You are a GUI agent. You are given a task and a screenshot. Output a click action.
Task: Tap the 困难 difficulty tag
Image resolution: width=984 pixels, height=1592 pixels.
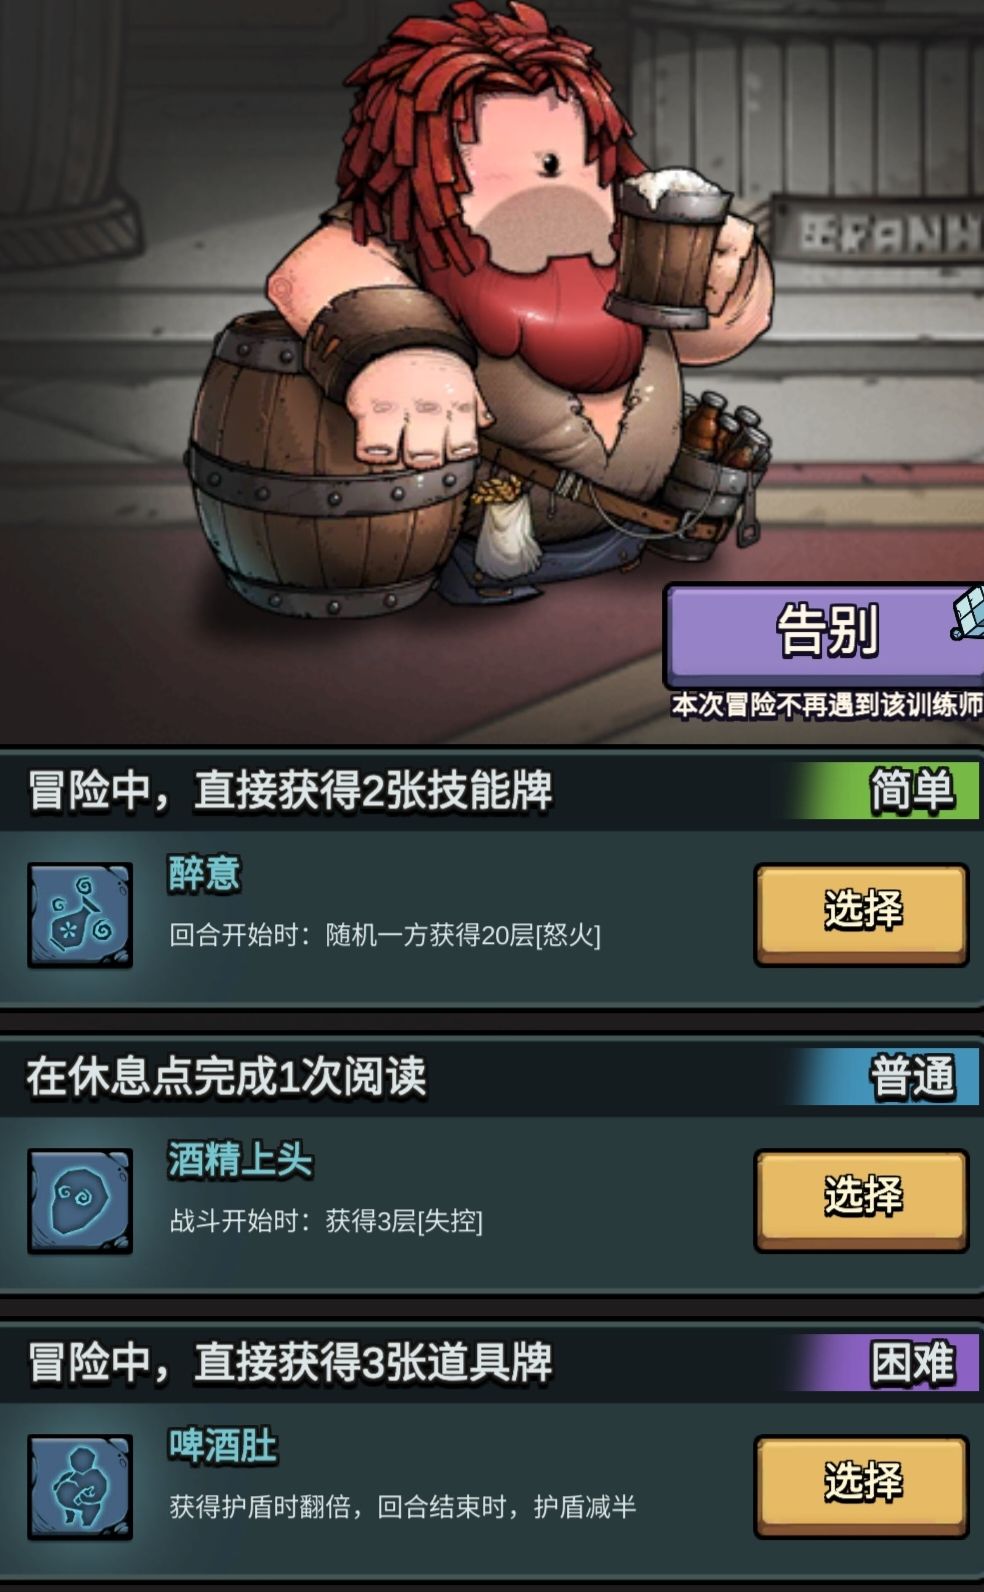pos(912,1363)
